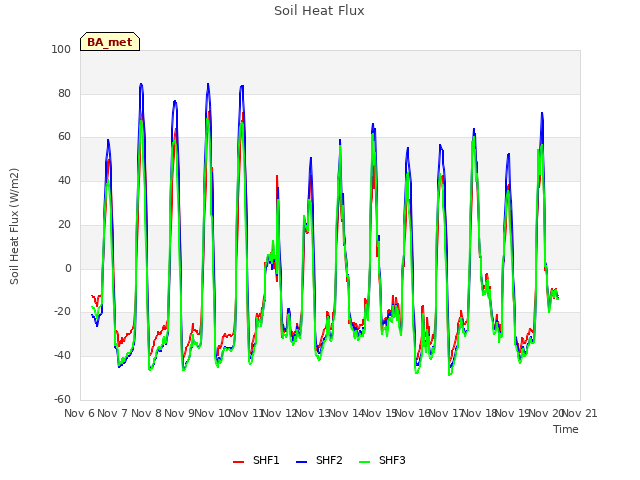Click the Nov 21 x-axis tick label
This screenshot has height=480, width=640.
[x=580, y=413]
